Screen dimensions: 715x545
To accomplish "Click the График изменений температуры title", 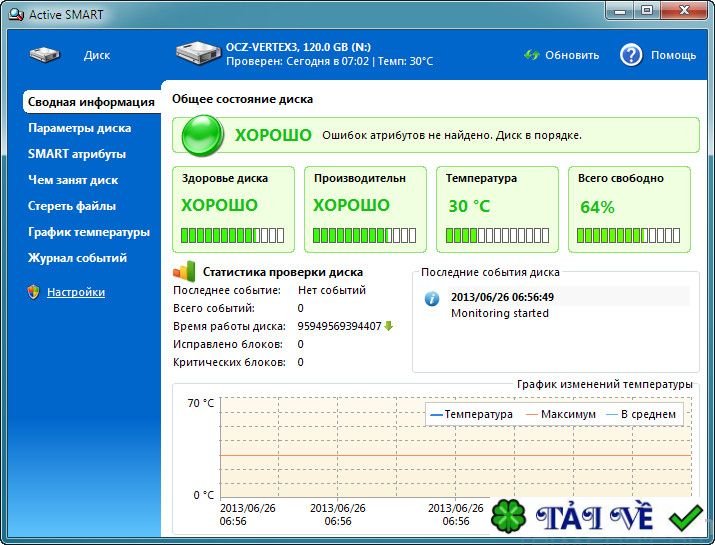I will [605, 384].
